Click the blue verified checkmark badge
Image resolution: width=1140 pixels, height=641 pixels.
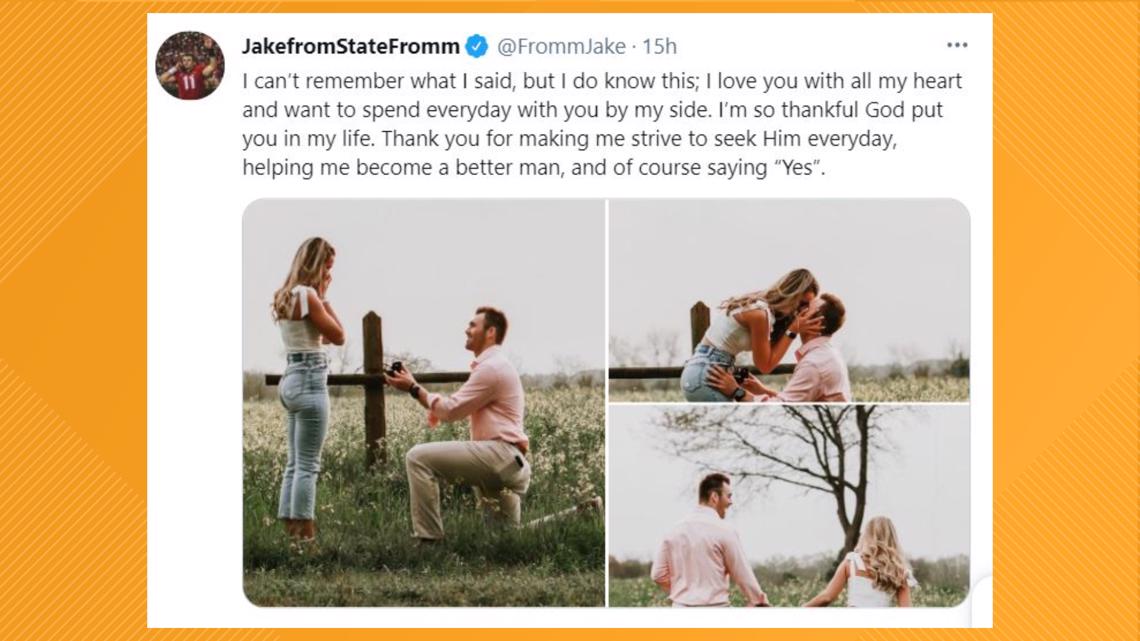pos(474,45)
